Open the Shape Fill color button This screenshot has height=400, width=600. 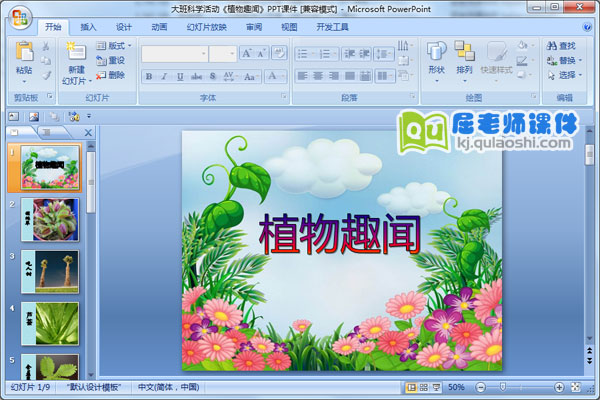[x=522, y=46]
